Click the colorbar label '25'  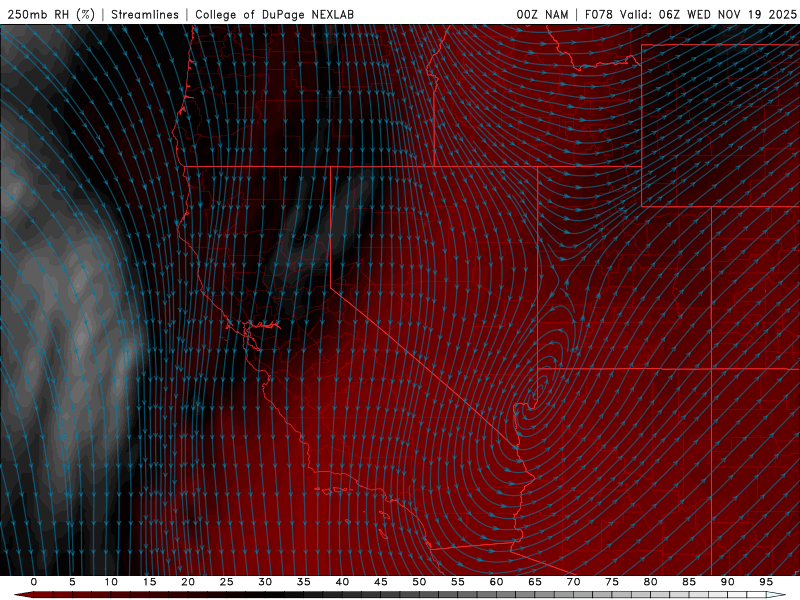227,582
